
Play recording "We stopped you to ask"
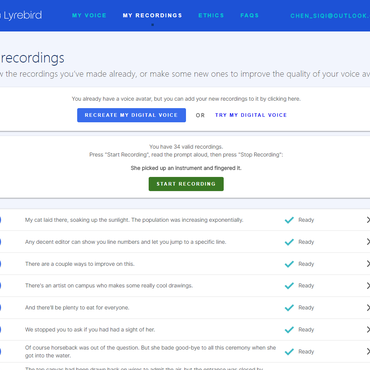[x=0, y=330]
